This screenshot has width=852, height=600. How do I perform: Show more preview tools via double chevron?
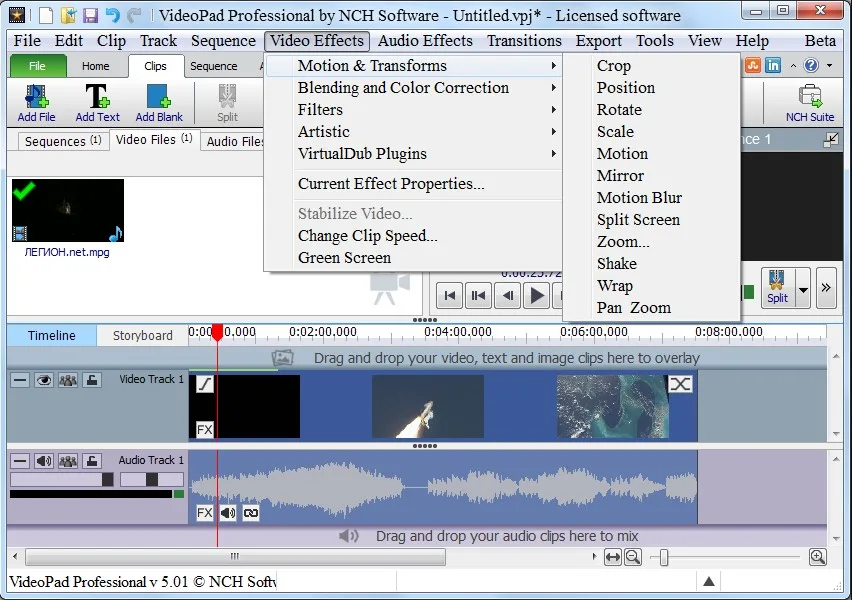pos(826,288)
